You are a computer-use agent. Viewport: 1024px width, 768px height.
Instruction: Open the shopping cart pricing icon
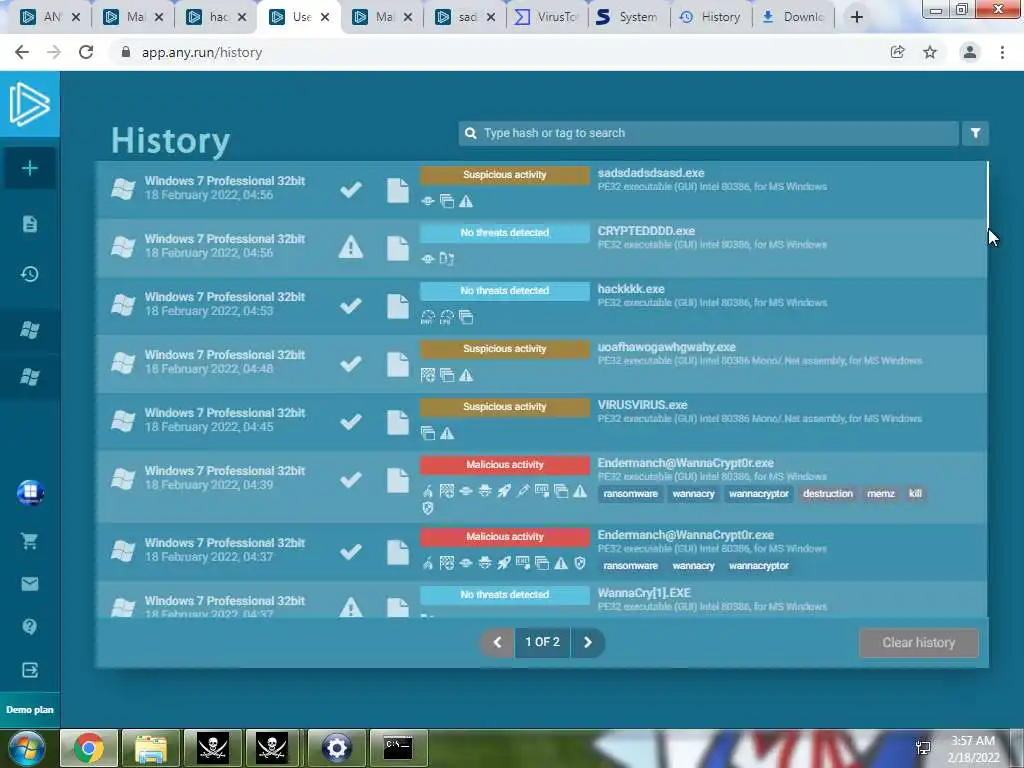click(29, 541)
